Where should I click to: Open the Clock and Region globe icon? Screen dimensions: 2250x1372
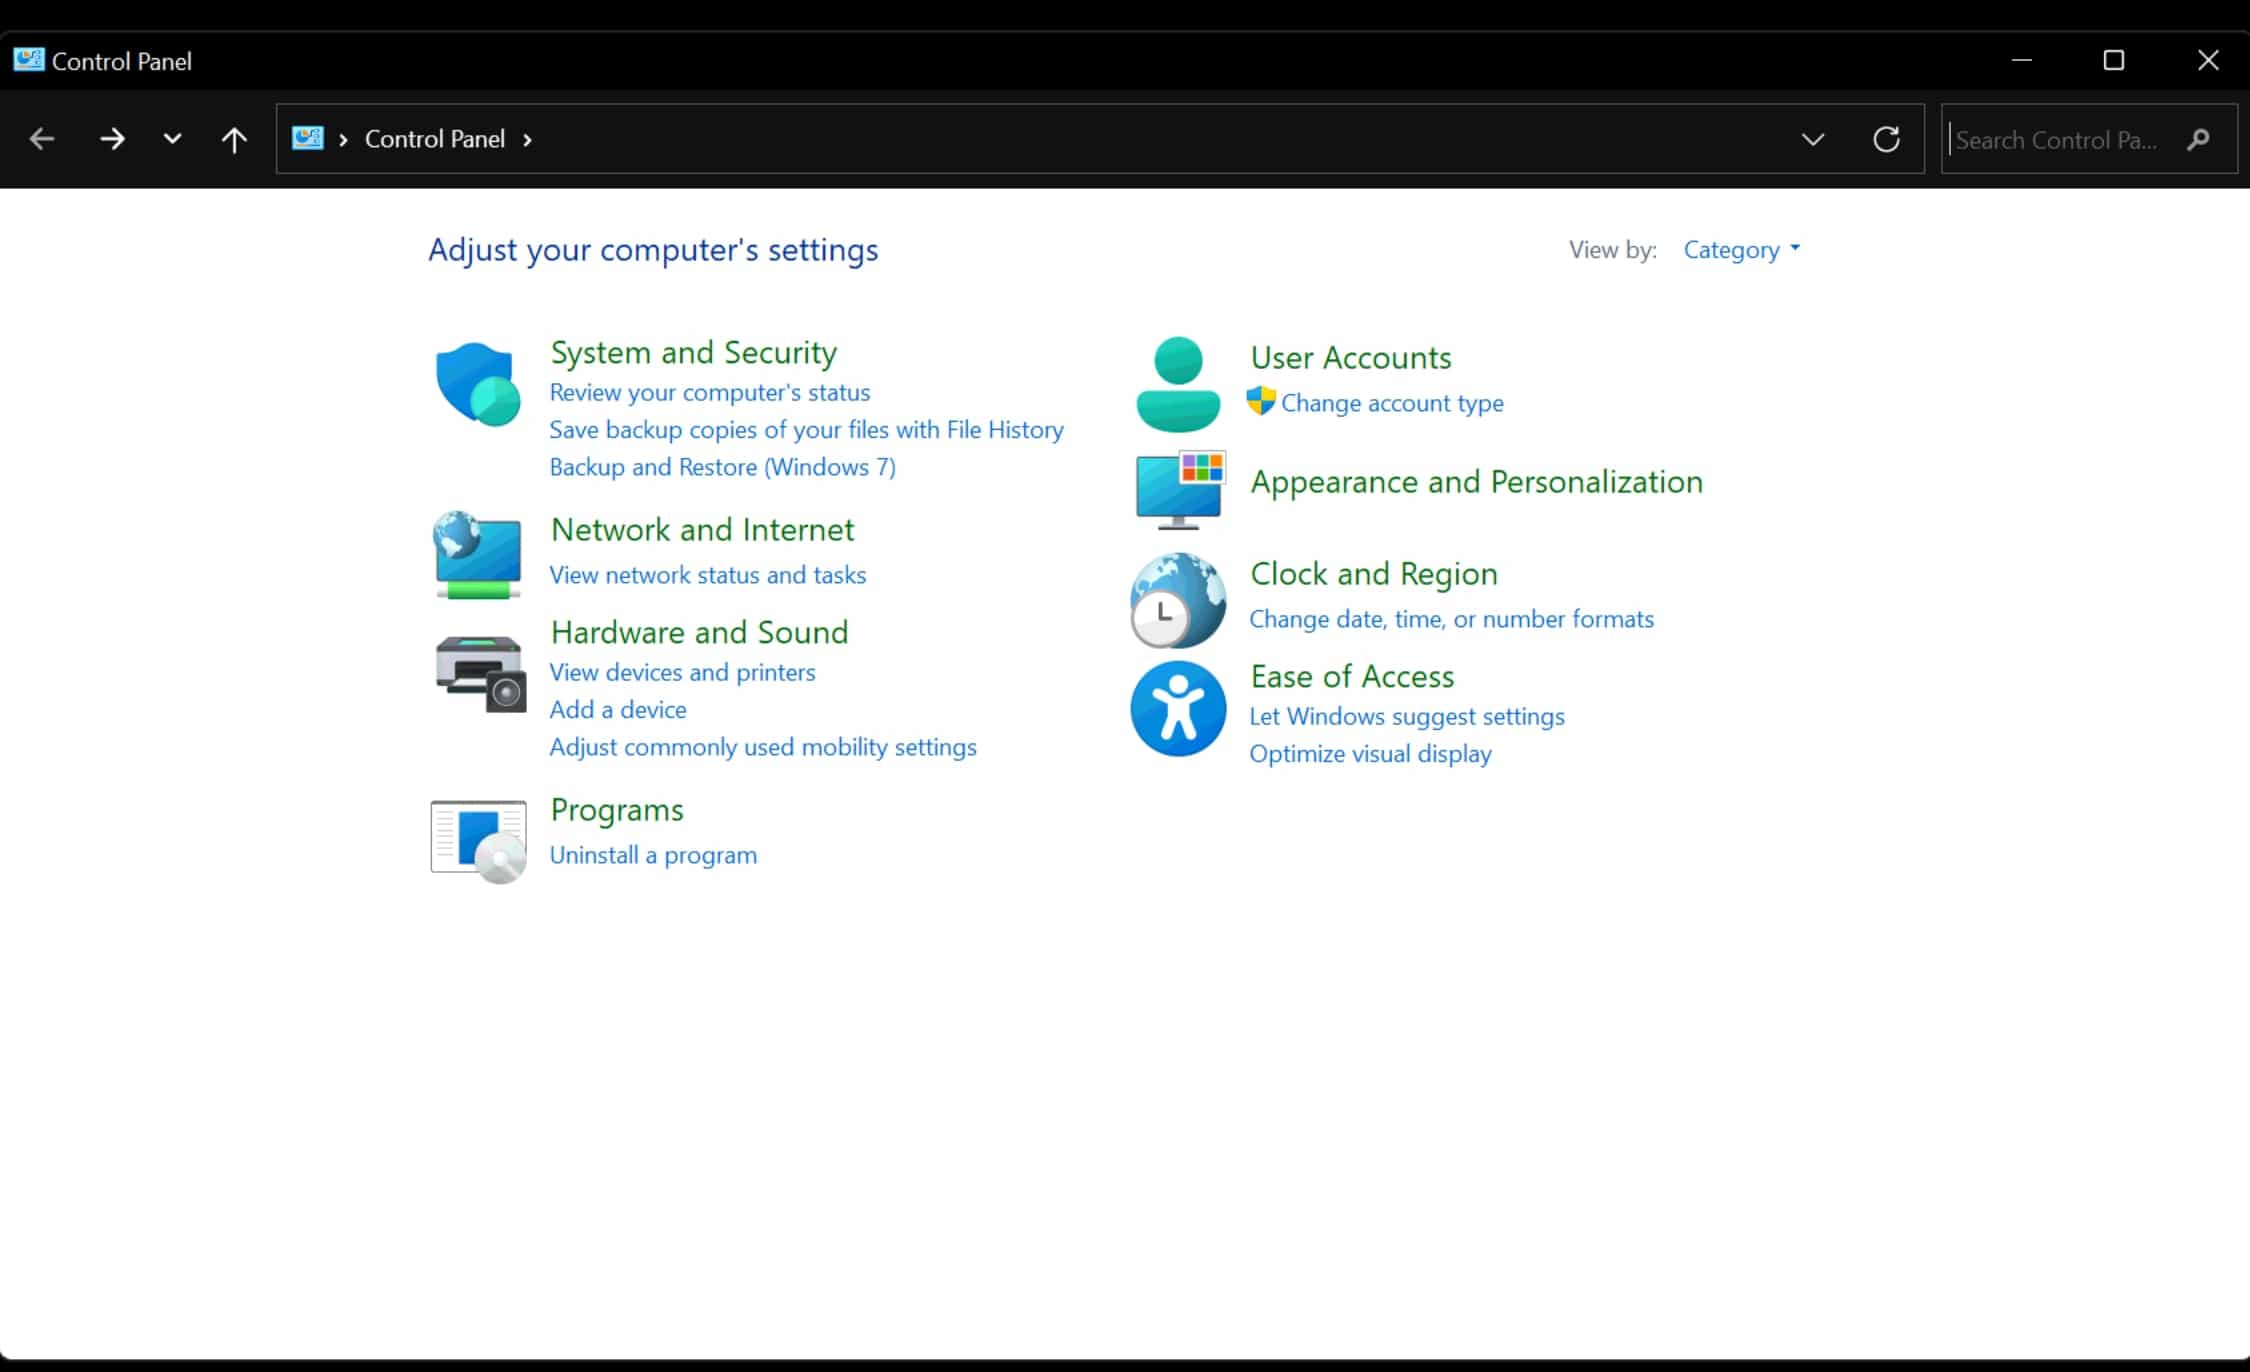(1178, 600)
